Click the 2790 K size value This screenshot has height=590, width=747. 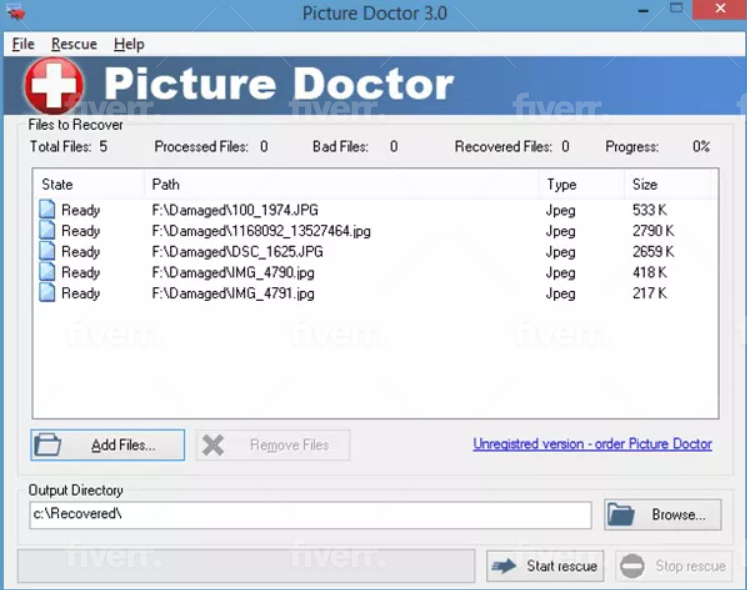click(653, 231)
